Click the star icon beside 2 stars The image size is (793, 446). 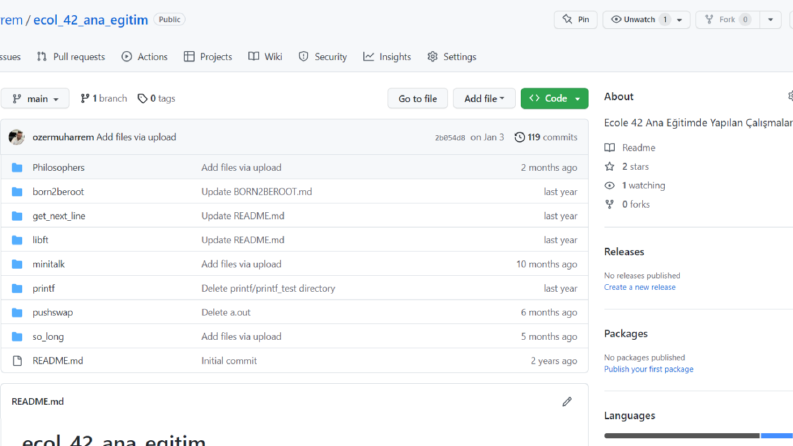pyautogui.click(x=609, y=166)
